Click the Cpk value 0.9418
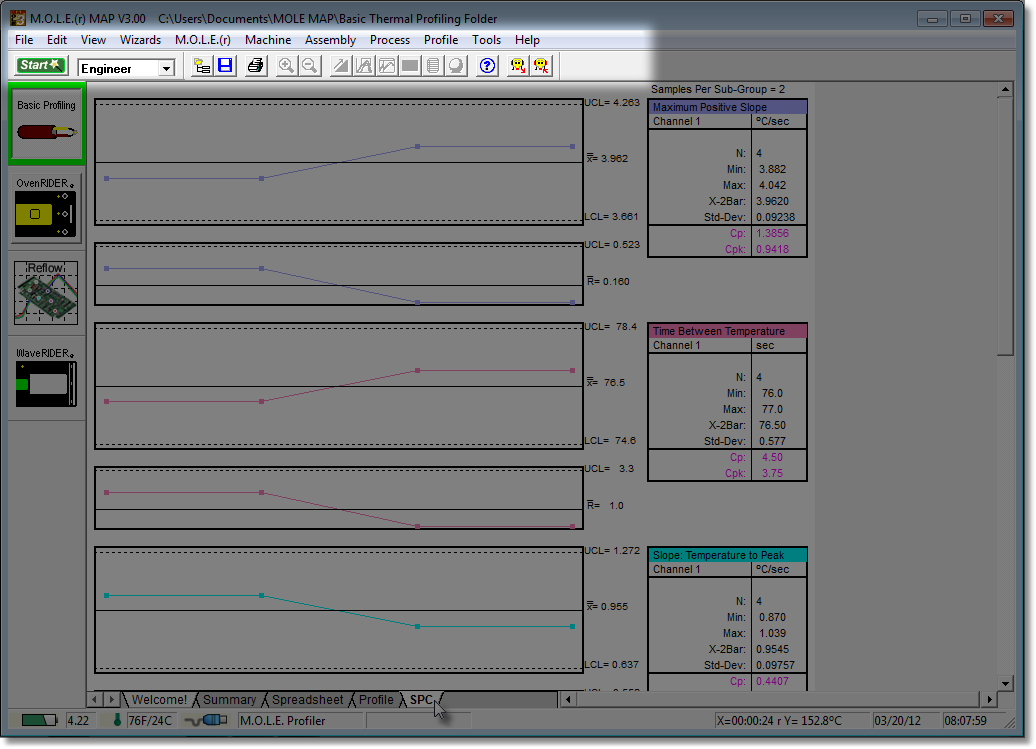The width and height of the screenshot is (1036, 749). [x=772, y=249]
